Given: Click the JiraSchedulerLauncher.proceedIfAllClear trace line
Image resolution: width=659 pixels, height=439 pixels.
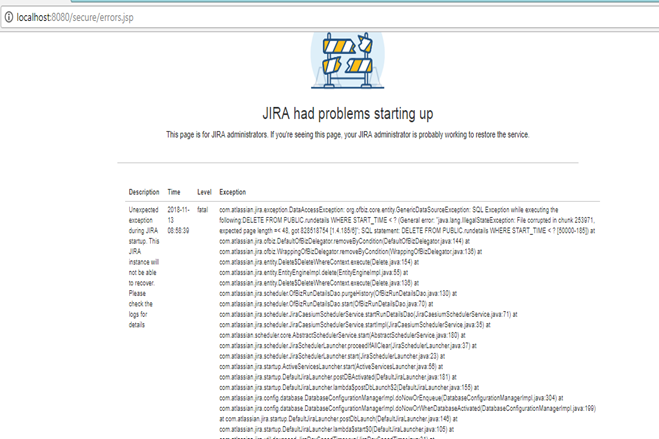Looking at the screenshot, I should pos(348,346).
